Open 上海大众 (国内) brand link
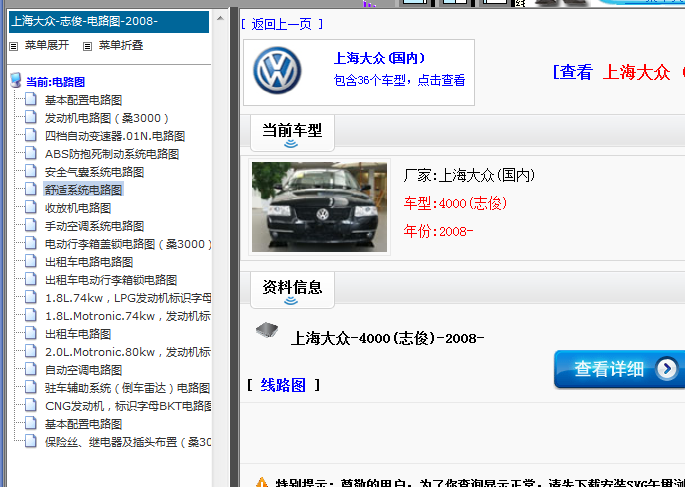685x487 pixels. pos(379,58)
